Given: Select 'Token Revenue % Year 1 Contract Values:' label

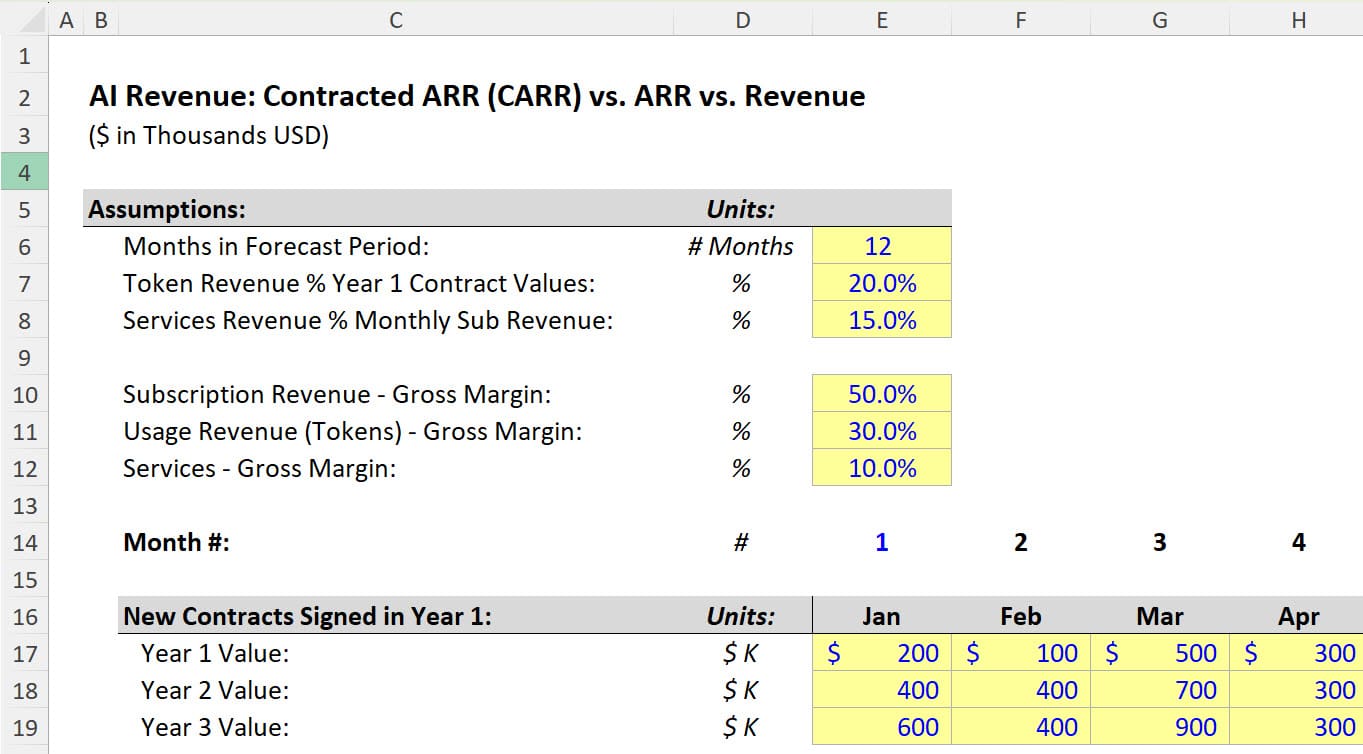Looking at the screenshot, I should coord(359,283).
